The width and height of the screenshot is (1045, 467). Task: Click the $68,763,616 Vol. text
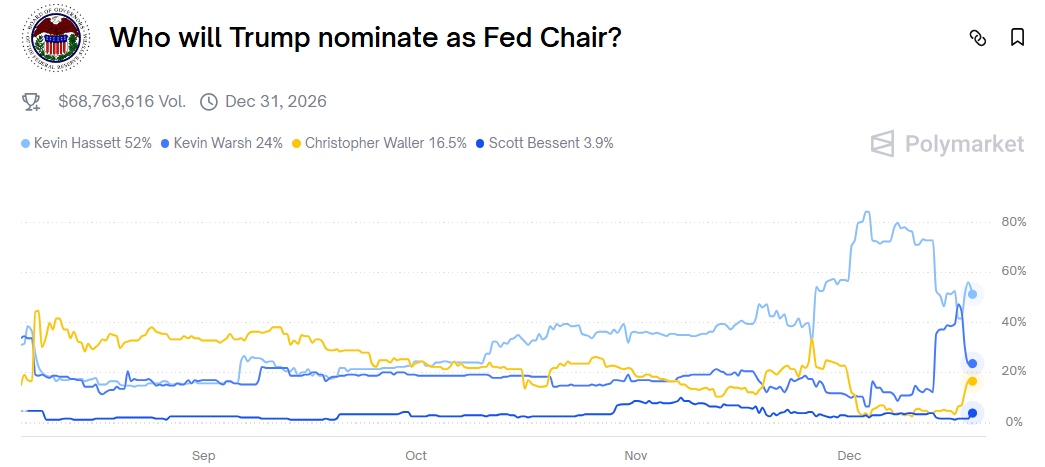pos(122,101)
